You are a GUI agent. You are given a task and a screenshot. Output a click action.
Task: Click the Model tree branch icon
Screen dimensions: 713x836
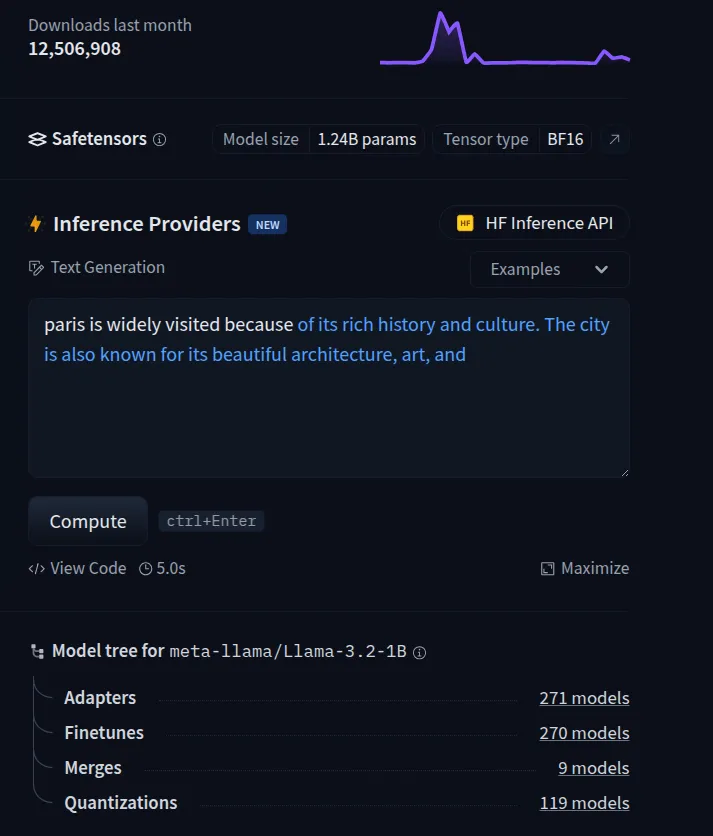pyautogui.click(x=38, y=652)
